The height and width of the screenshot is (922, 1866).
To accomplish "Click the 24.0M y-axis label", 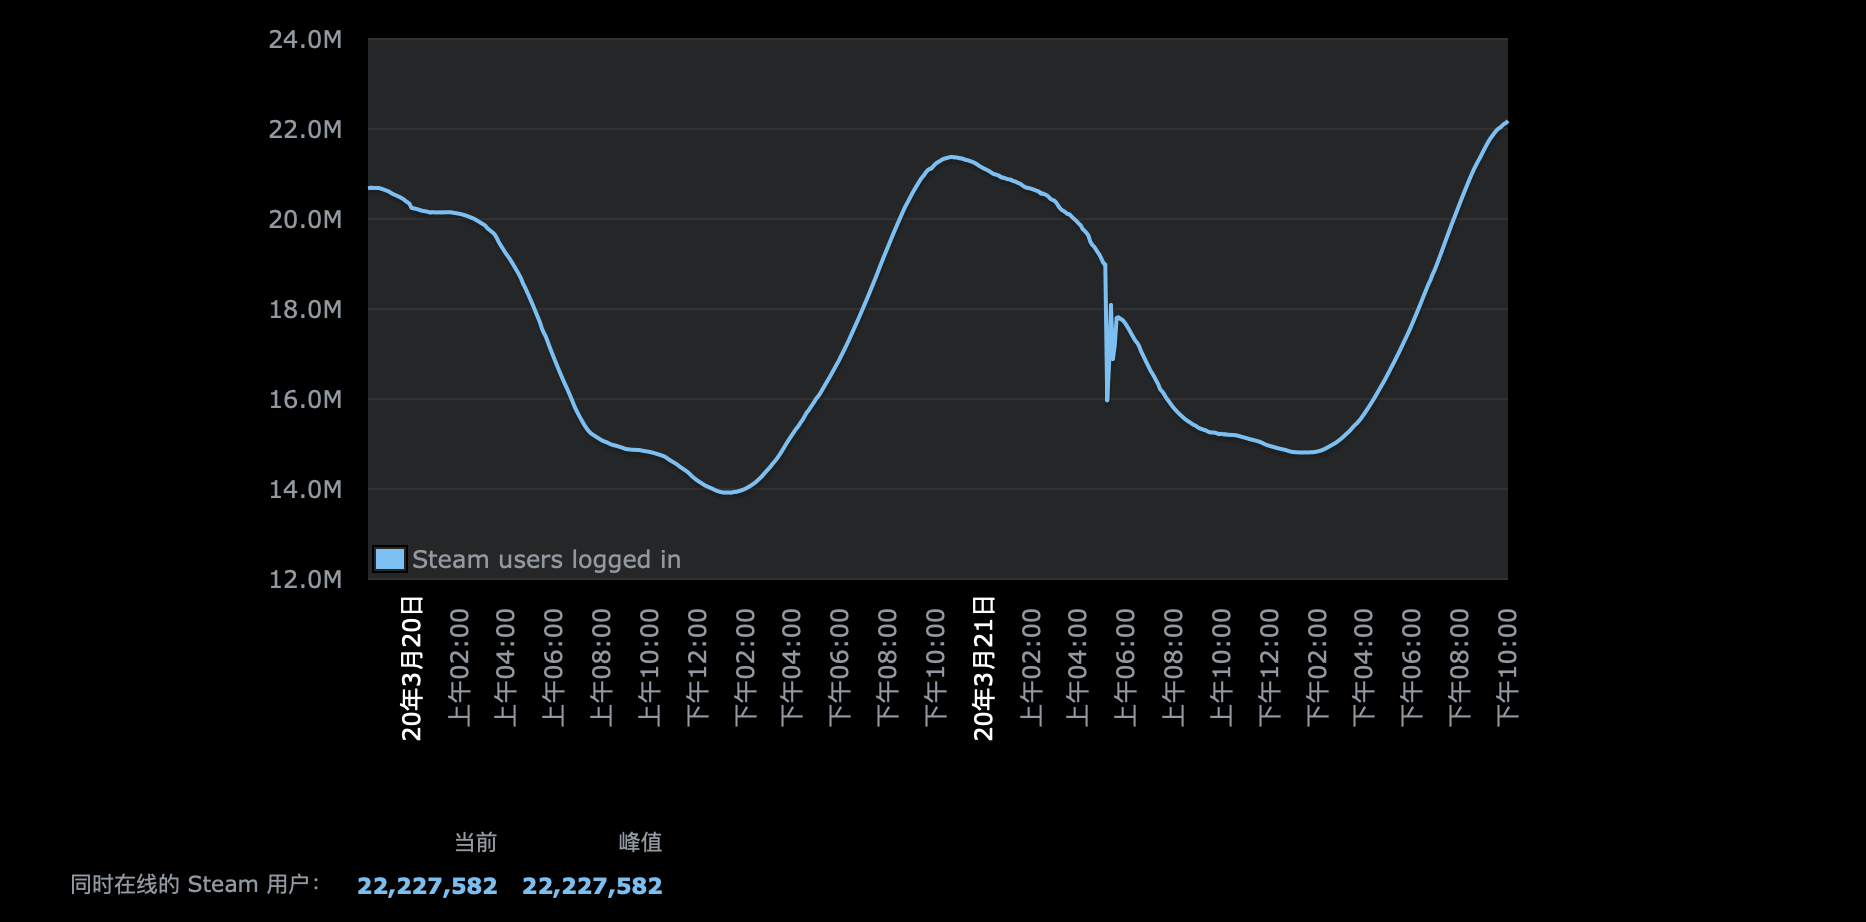I will click(x=305, y=40).
